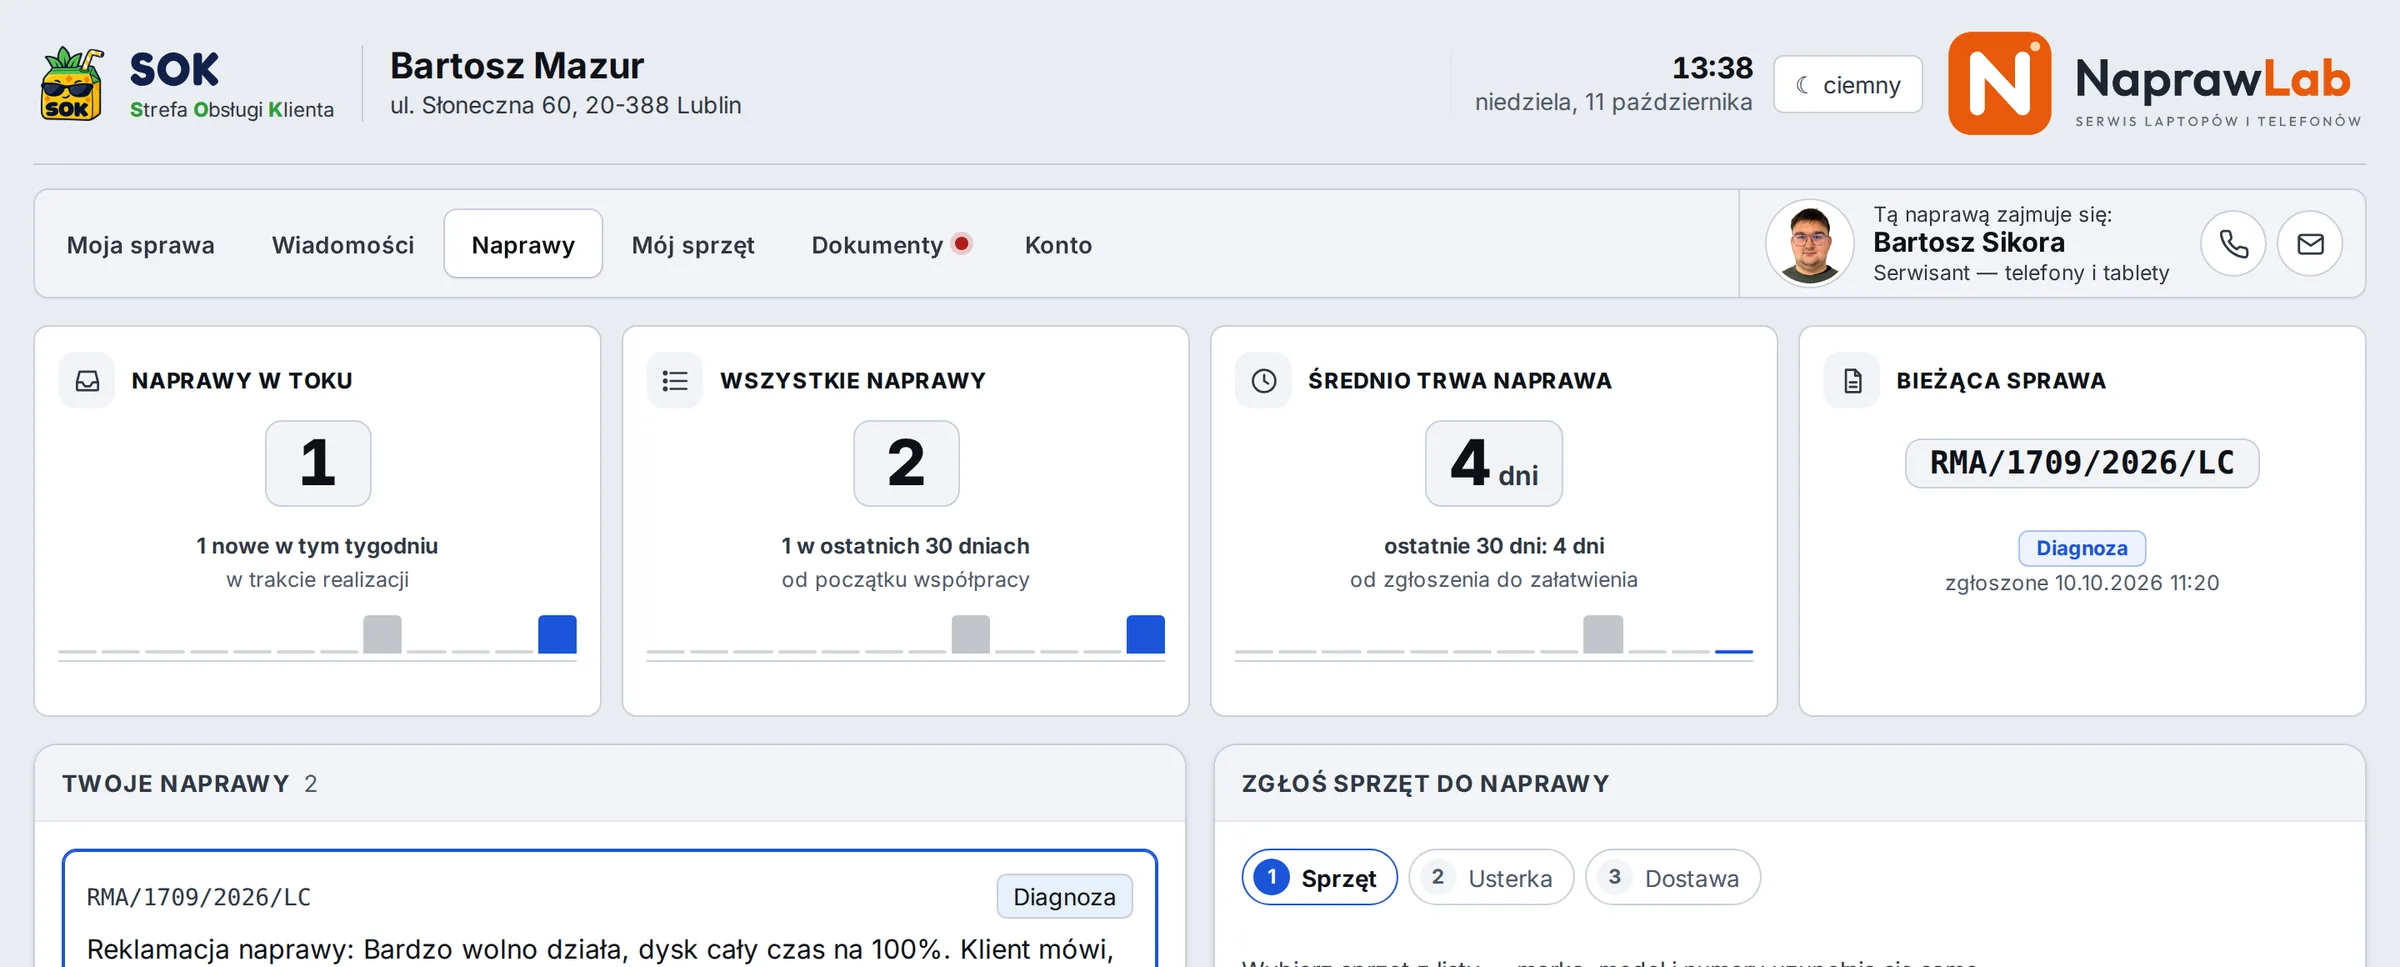Click the clock icon on Średnio trwa naprawa
2400x967 pixels.
(x=1264, y=381)
